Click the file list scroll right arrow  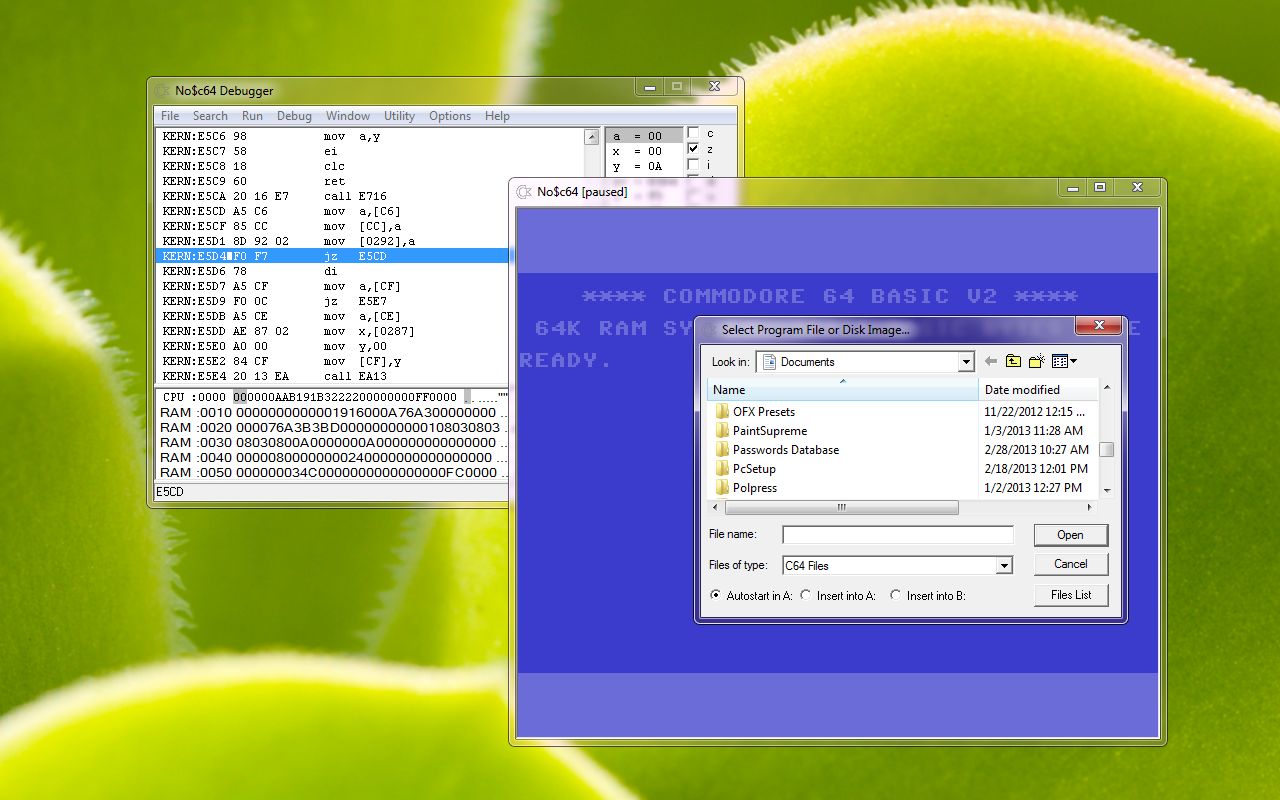coord(1090,507)
